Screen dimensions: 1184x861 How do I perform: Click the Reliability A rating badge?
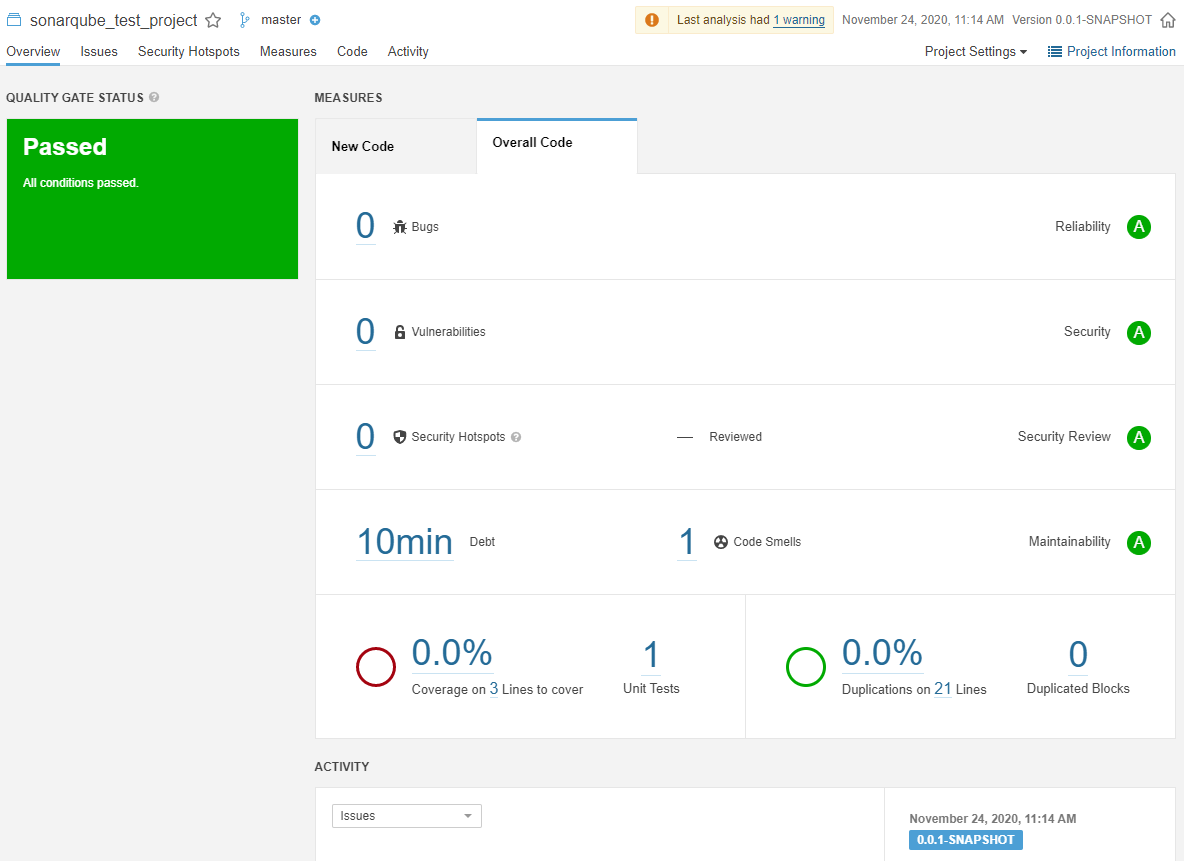coord(1139,227)
